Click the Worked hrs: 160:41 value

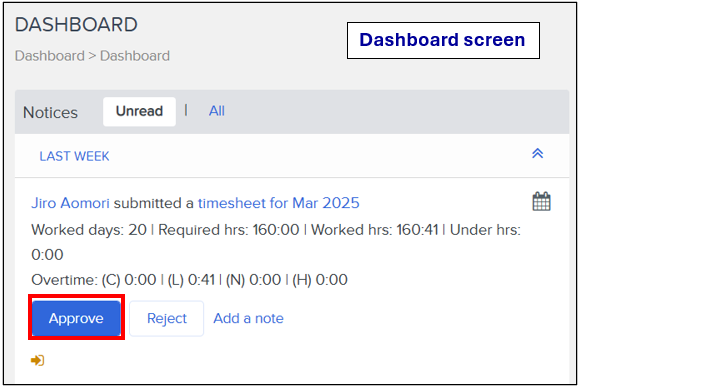tap(374, 230)
